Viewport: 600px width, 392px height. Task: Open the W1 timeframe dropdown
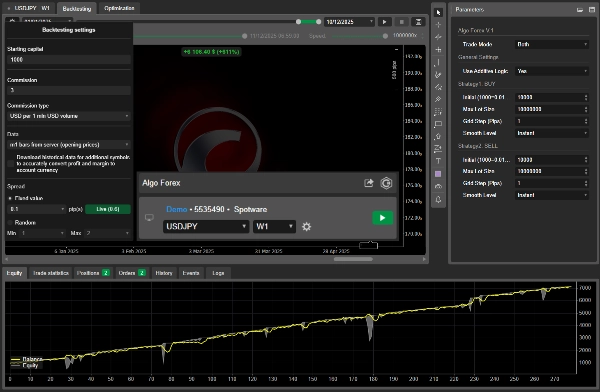pos(274,227)
